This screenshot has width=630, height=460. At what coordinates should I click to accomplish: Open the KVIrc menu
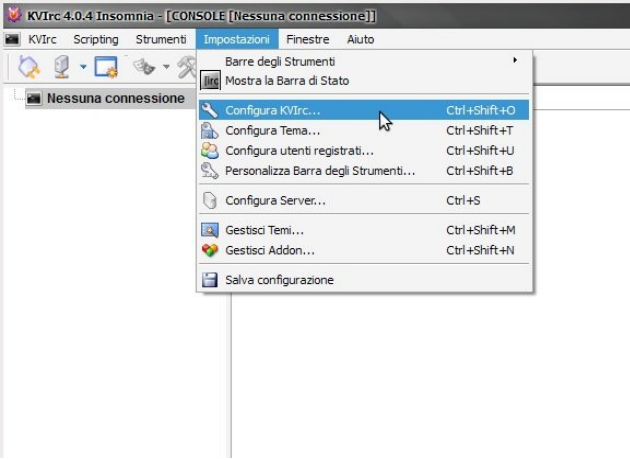click(x=42, y=39)
